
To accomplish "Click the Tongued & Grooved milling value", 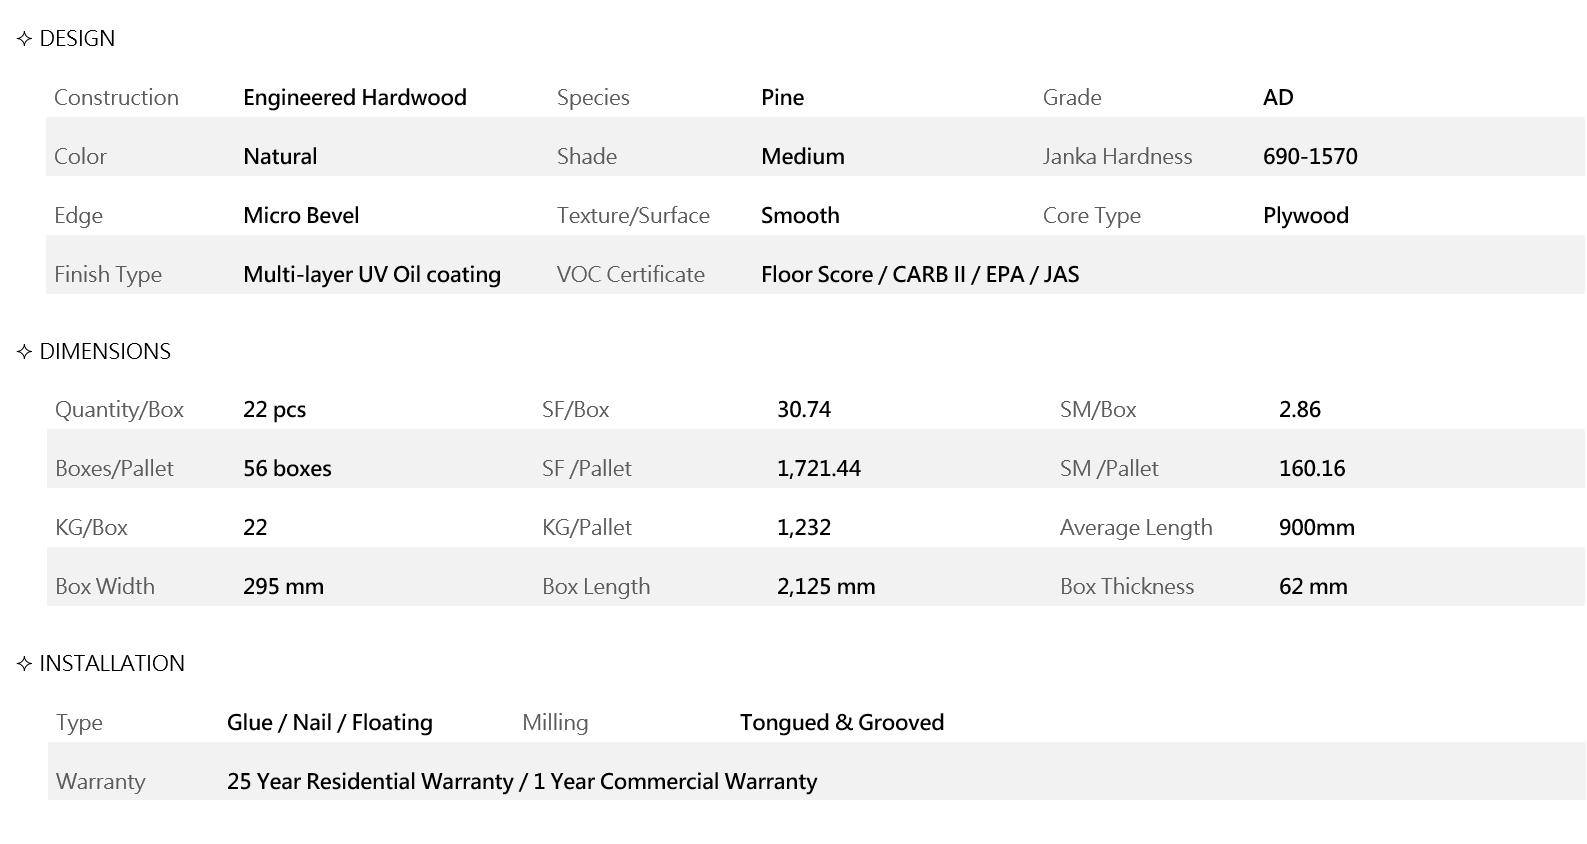I will (x=841, y=723).
